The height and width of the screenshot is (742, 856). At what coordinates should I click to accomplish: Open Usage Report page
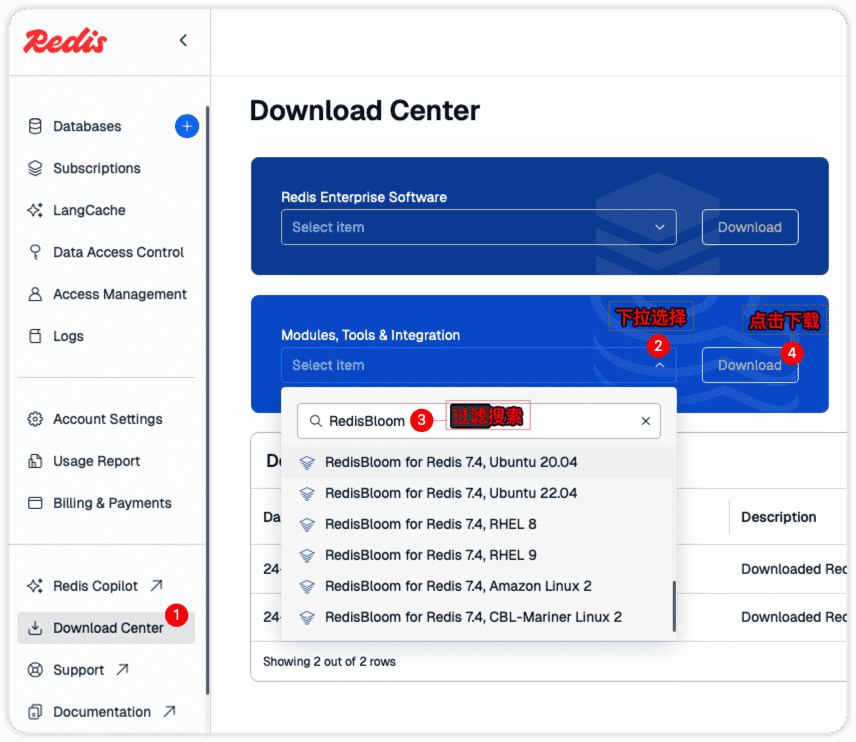pos(96,461)
